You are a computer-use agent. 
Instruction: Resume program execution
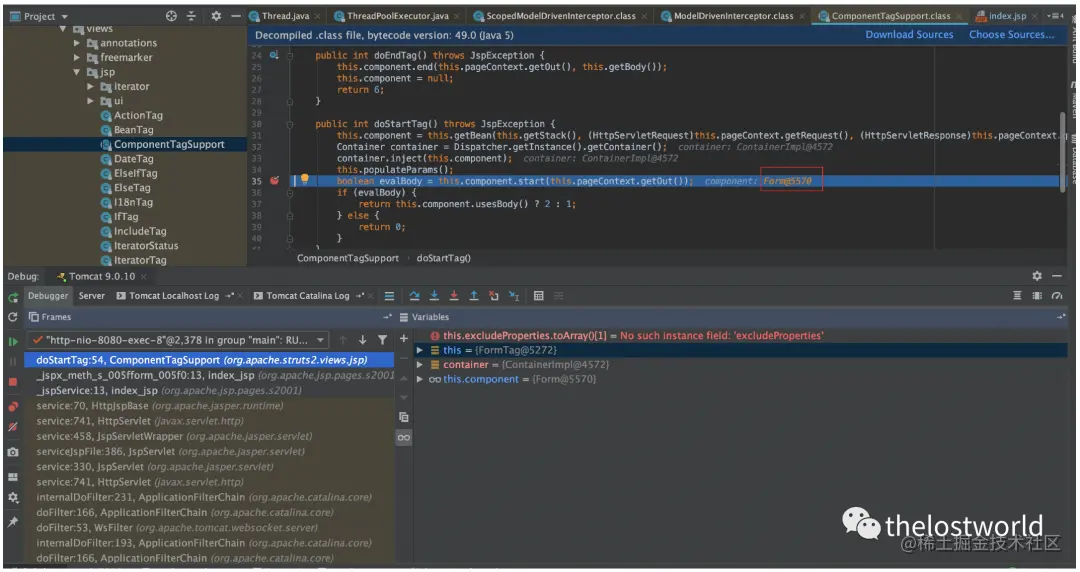click(12, 341)
